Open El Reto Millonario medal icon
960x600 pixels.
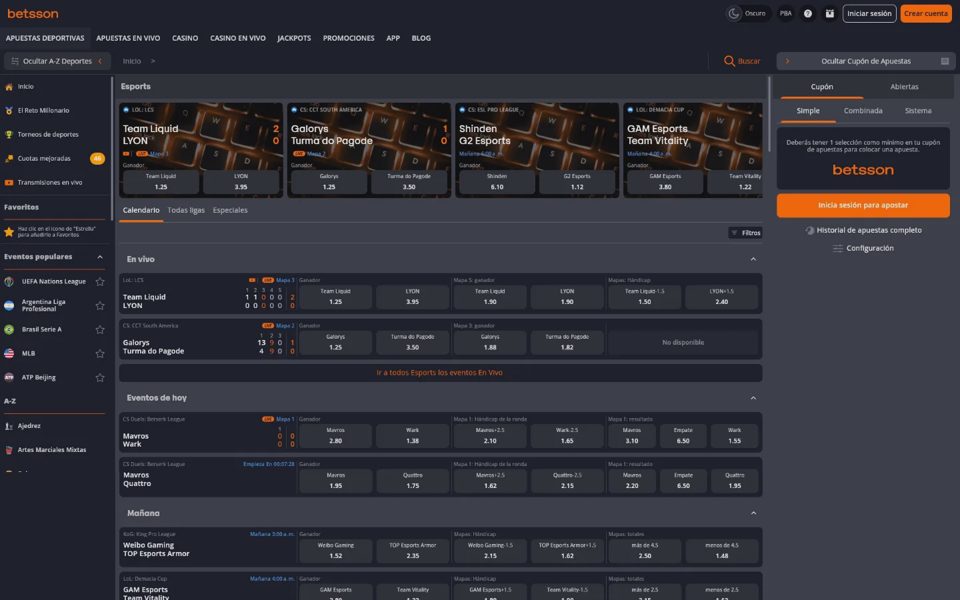pos(9,111)
